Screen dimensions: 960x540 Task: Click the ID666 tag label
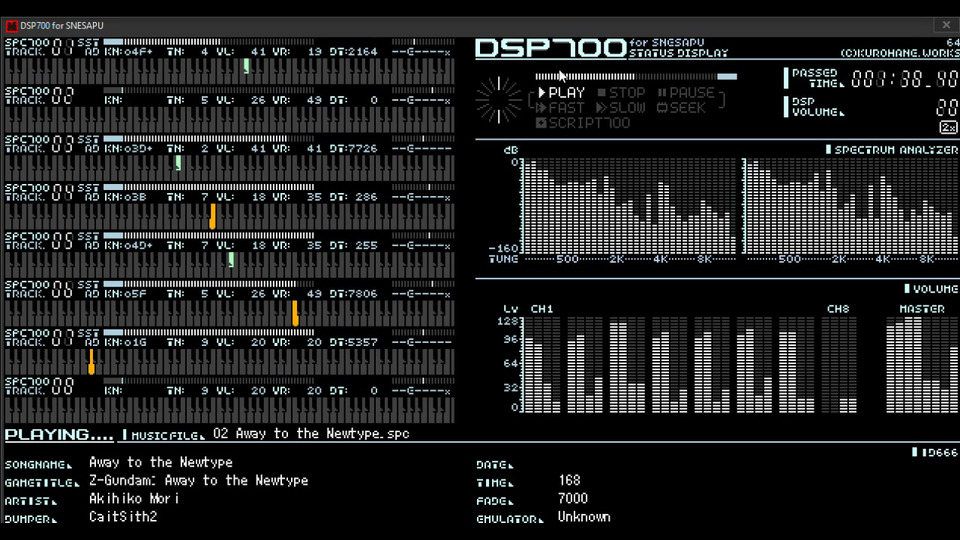coord(935,452)
